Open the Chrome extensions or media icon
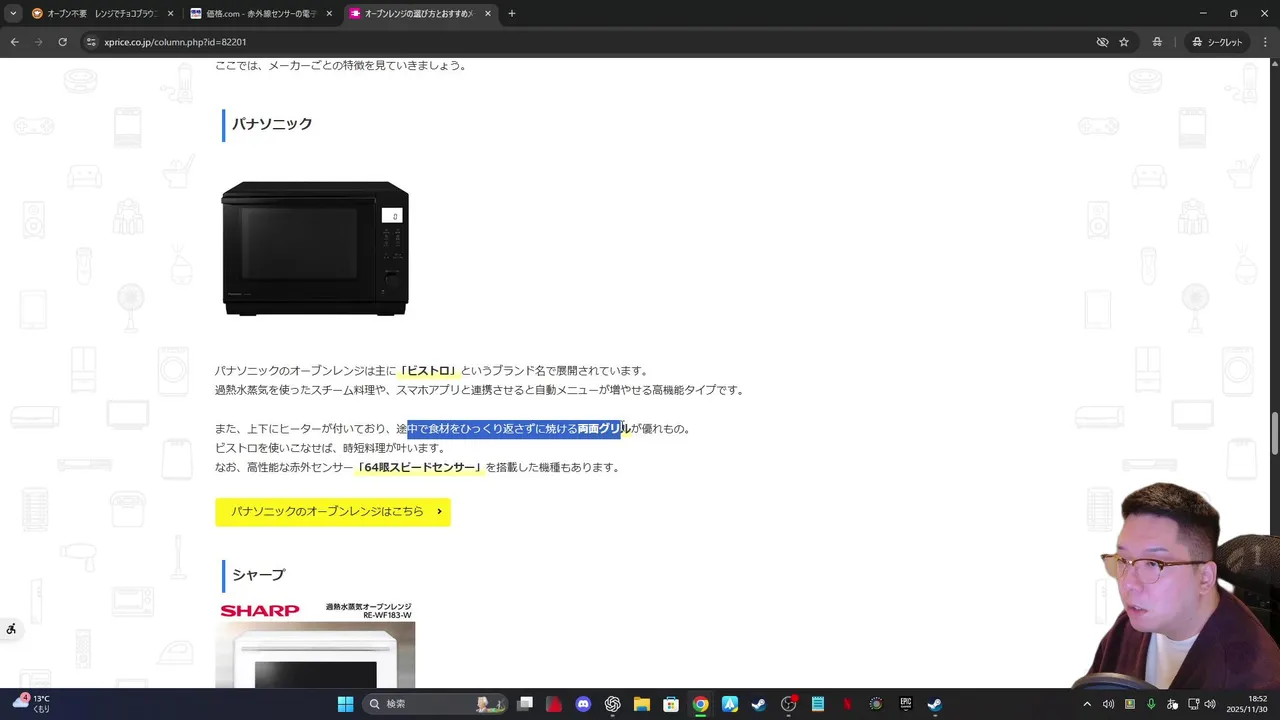Image resolution: width=1280 pixels, height=720 pixels. coord(1157,42)
